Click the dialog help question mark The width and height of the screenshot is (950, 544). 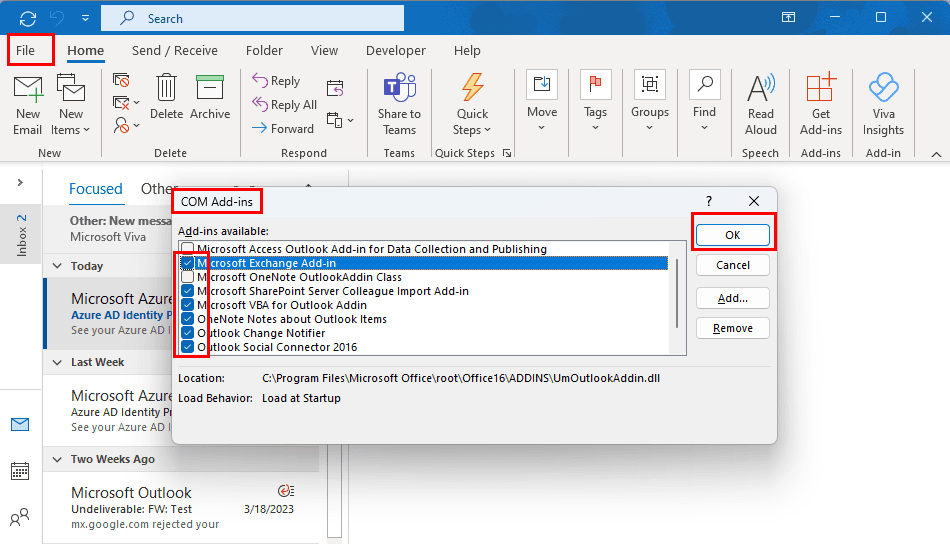click(709, 201)
